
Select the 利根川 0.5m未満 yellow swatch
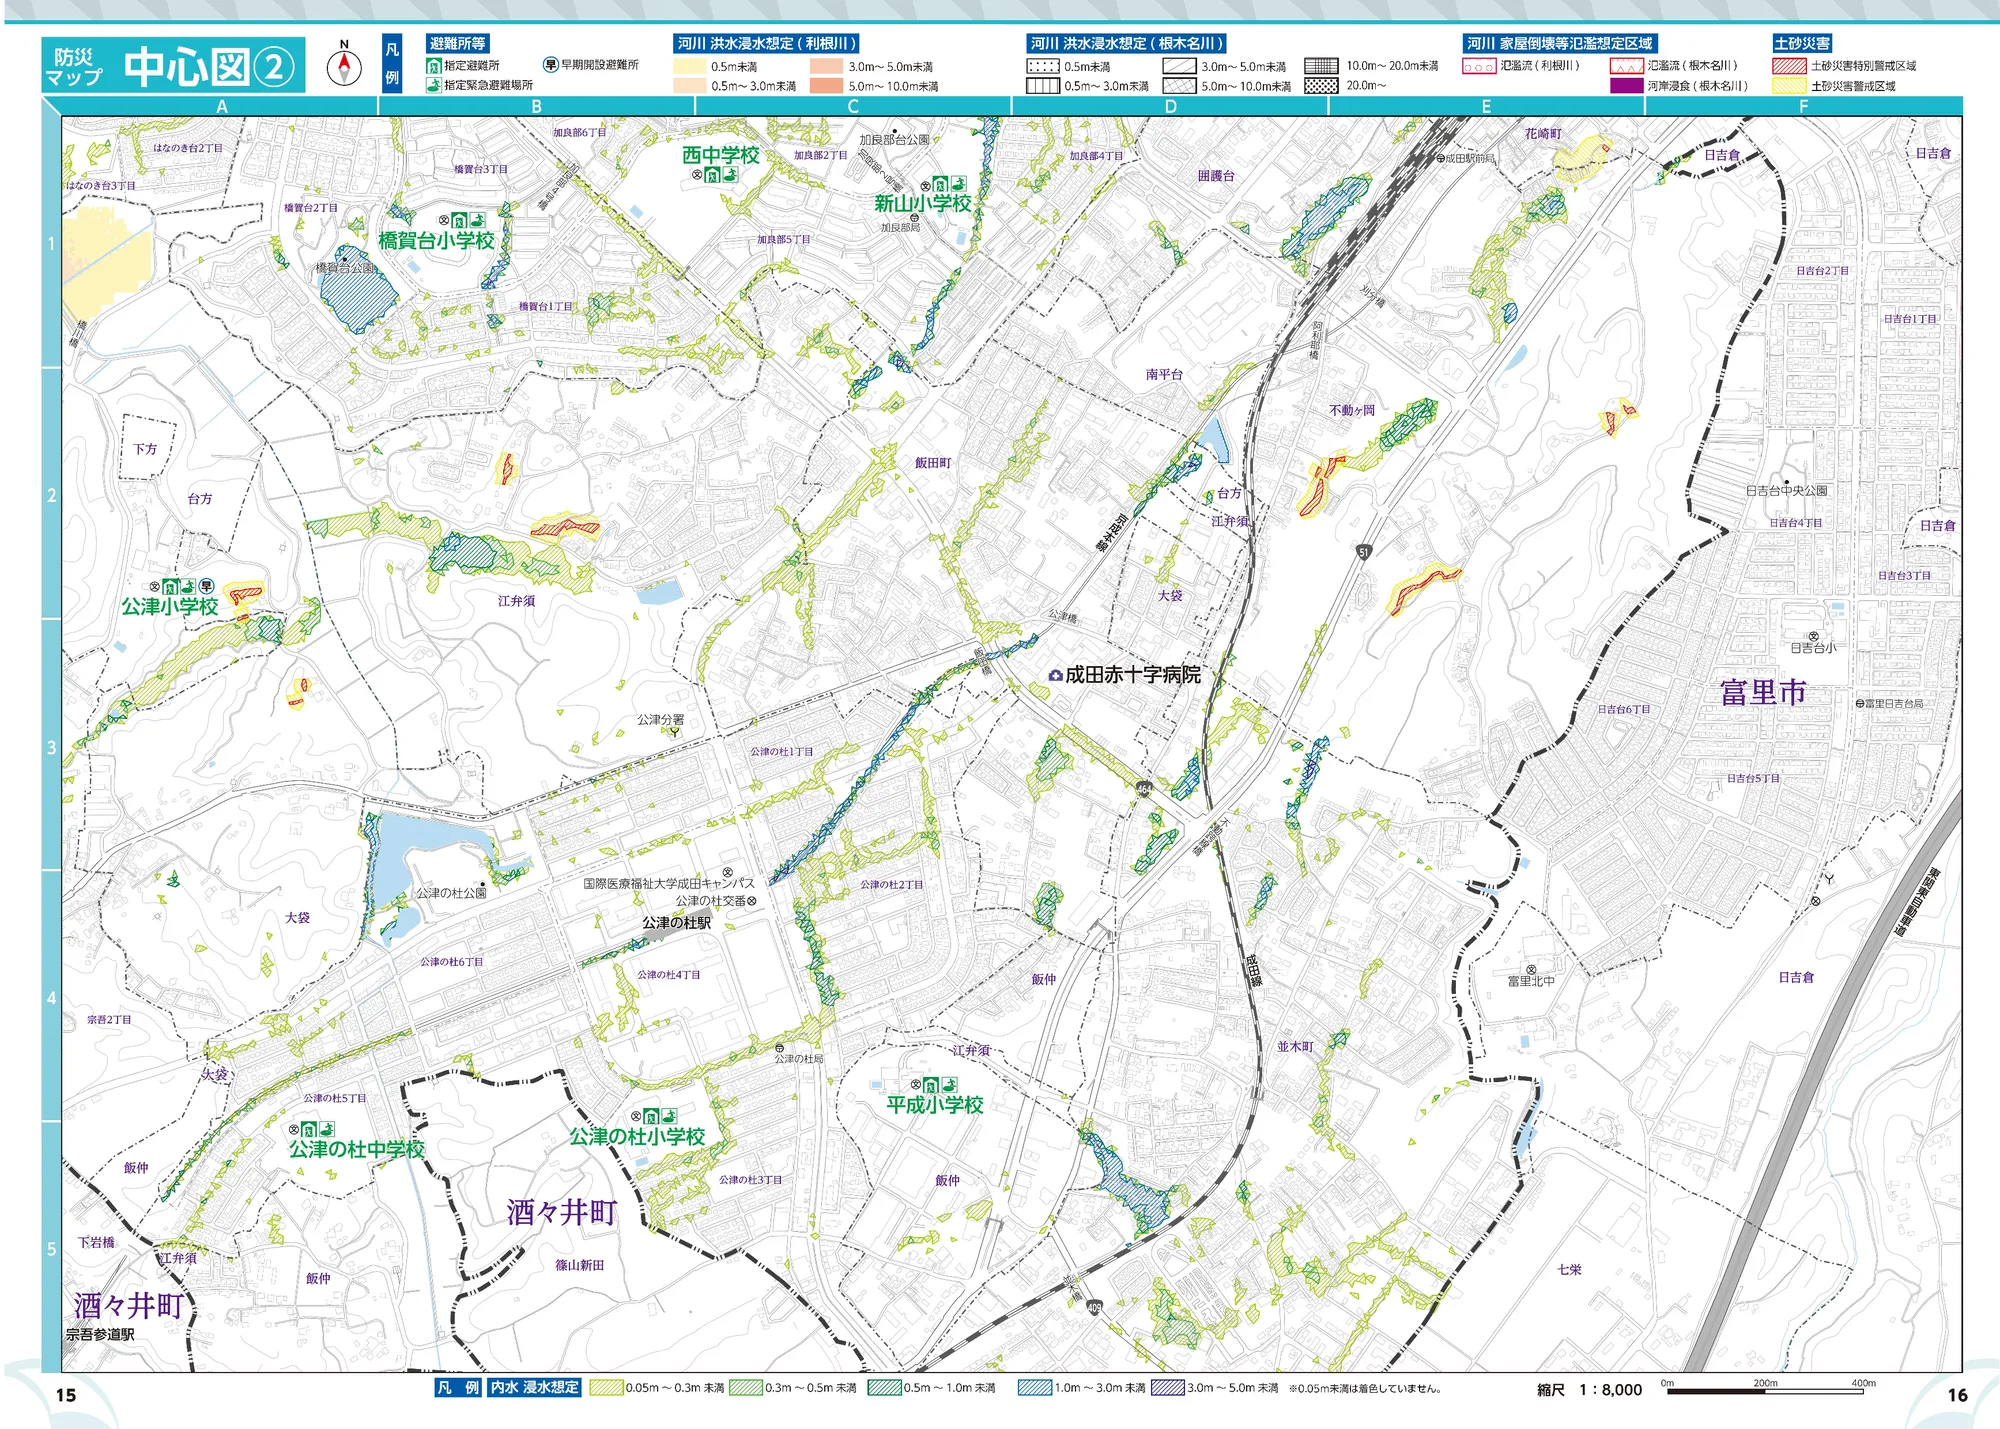[x=690, y=67]
